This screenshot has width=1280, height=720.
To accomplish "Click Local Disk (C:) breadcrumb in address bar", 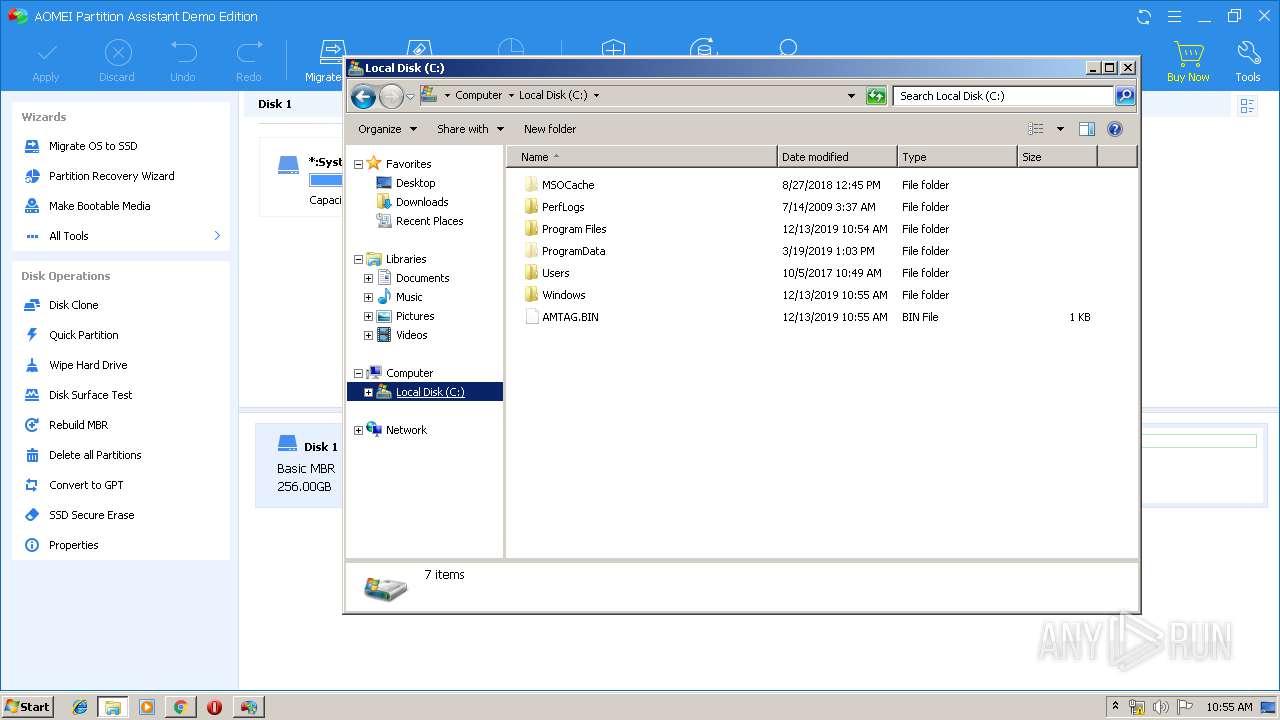I will 553,96.
